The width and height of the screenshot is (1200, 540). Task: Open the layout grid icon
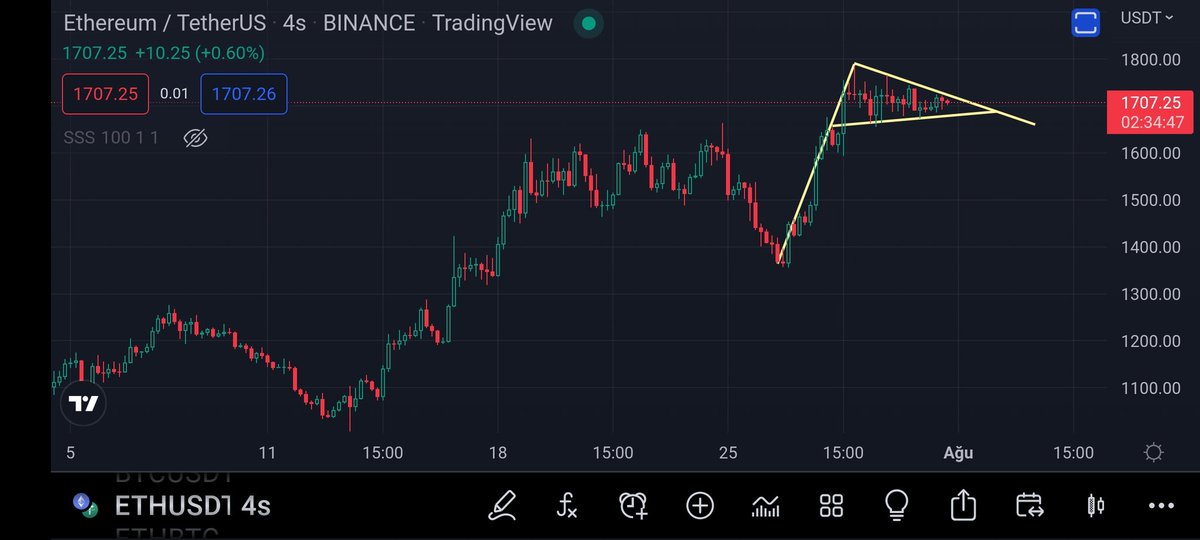(831, 505)
